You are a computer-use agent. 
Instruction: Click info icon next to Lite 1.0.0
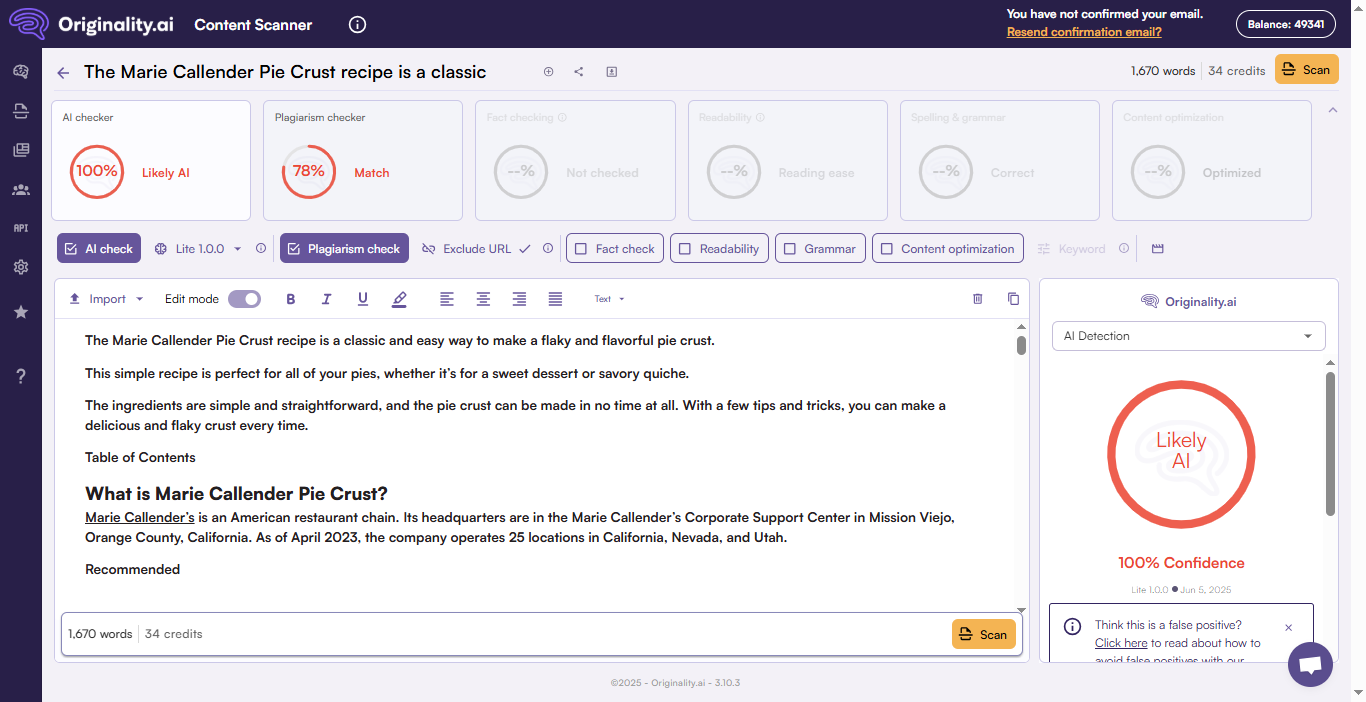point(261,249)
